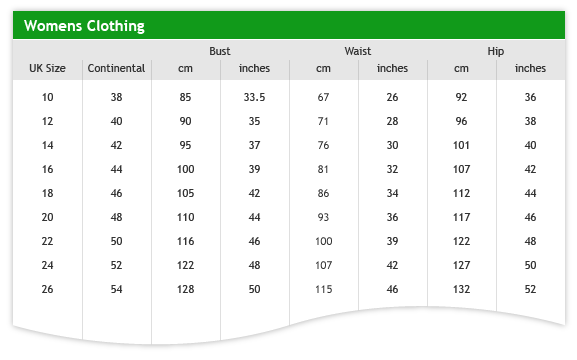Image resolution: width=577 pixels, height=360 pixels.
Task: Click hip 127 cm value
Action: coord(461,265)
